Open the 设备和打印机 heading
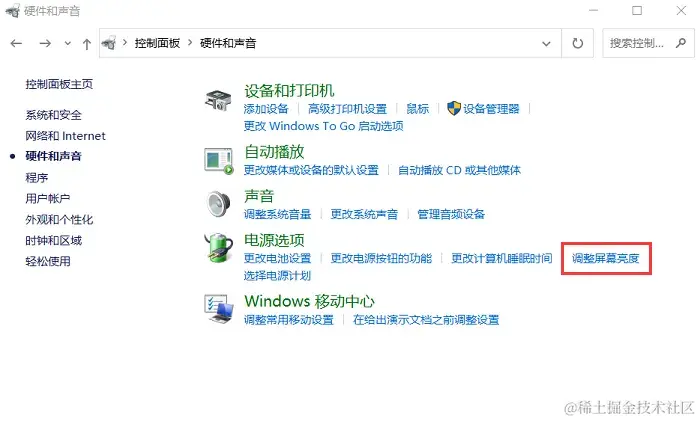 (289, 91)
